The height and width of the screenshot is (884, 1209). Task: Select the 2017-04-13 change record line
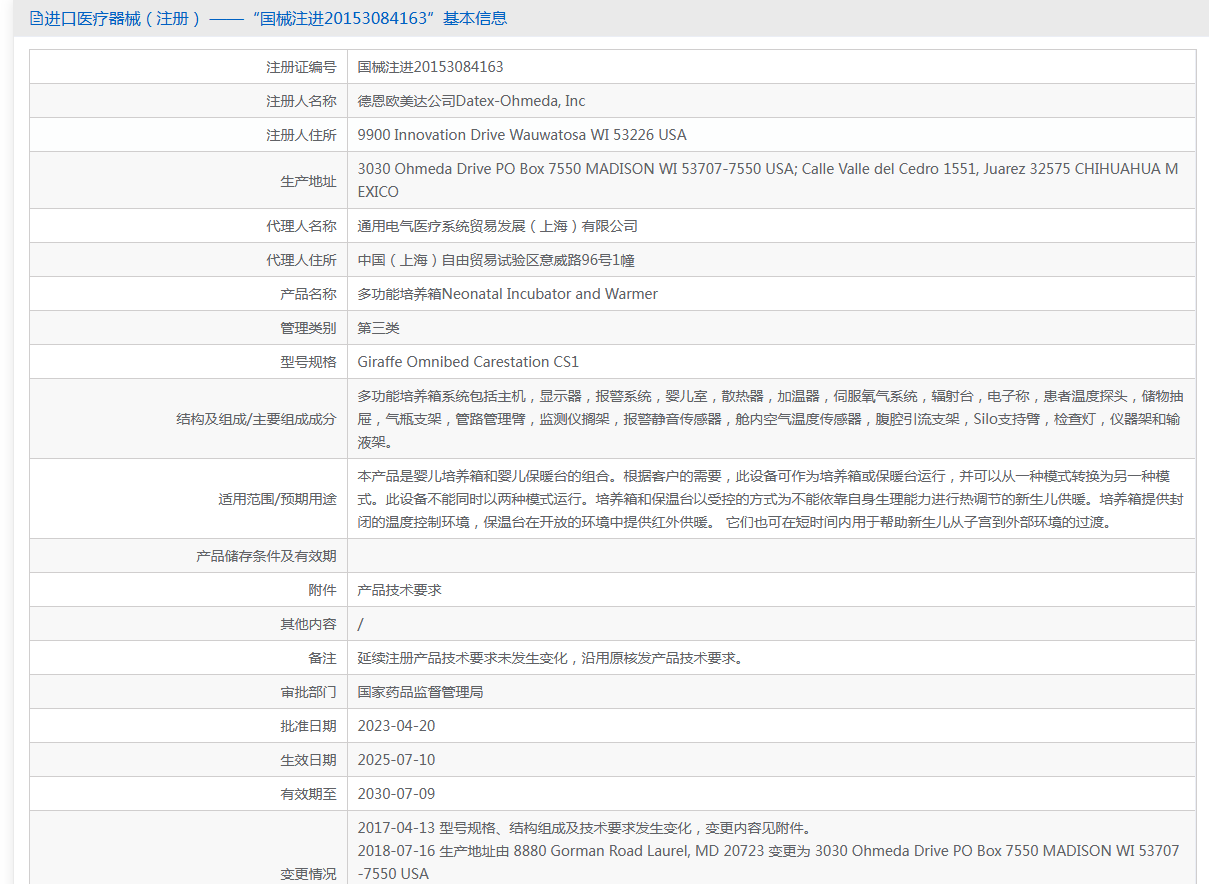(584, 828)
